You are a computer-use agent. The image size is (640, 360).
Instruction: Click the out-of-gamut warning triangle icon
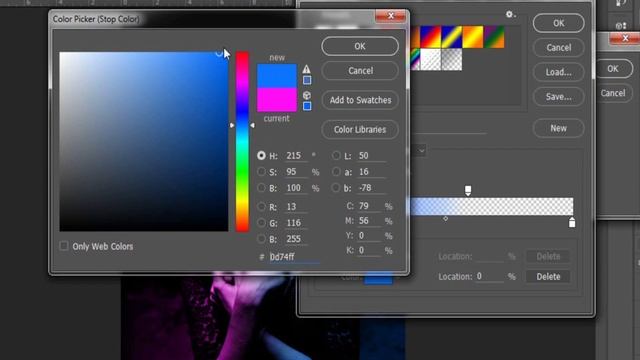pyautogui.click(x=307, y=69)
